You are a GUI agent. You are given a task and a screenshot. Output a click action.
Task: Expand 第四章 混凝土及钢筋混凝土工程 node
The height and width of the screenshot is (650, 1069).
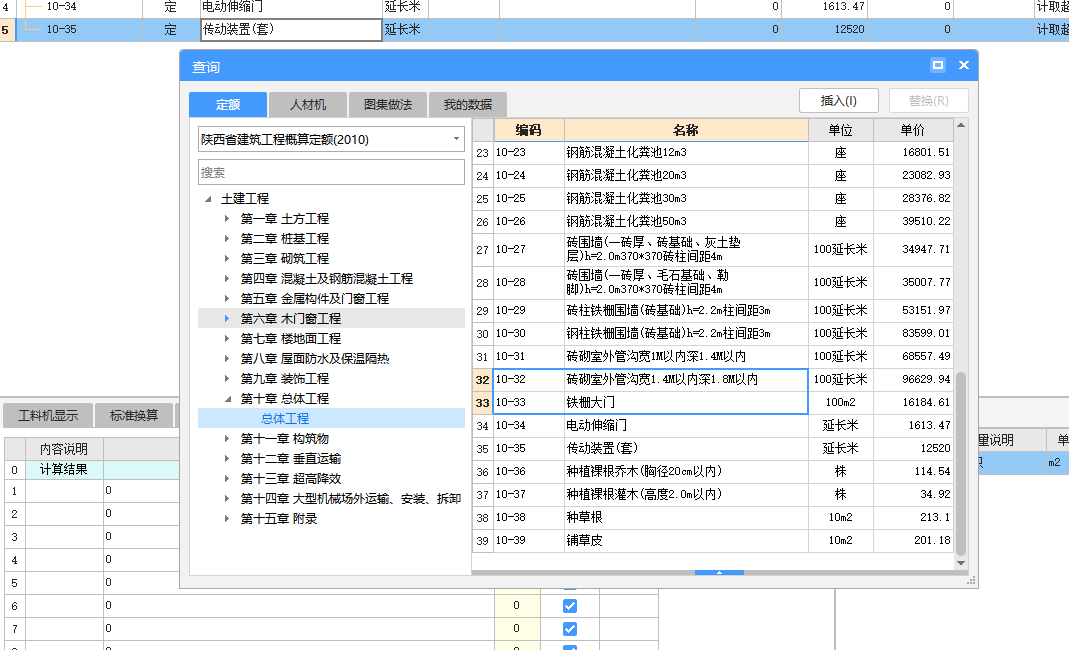click(x=227, y=278)
